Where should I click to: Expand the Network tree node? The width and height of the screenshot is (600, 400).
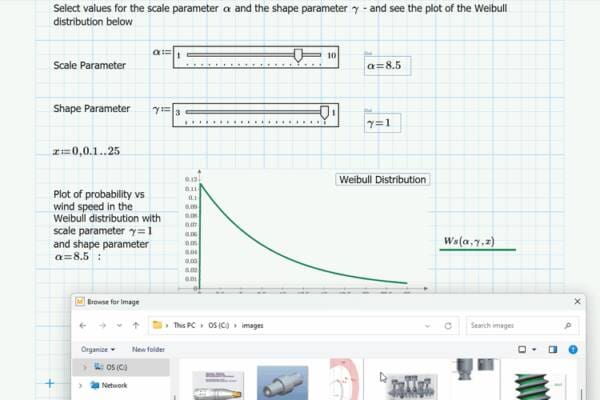[x=80, y=385]
